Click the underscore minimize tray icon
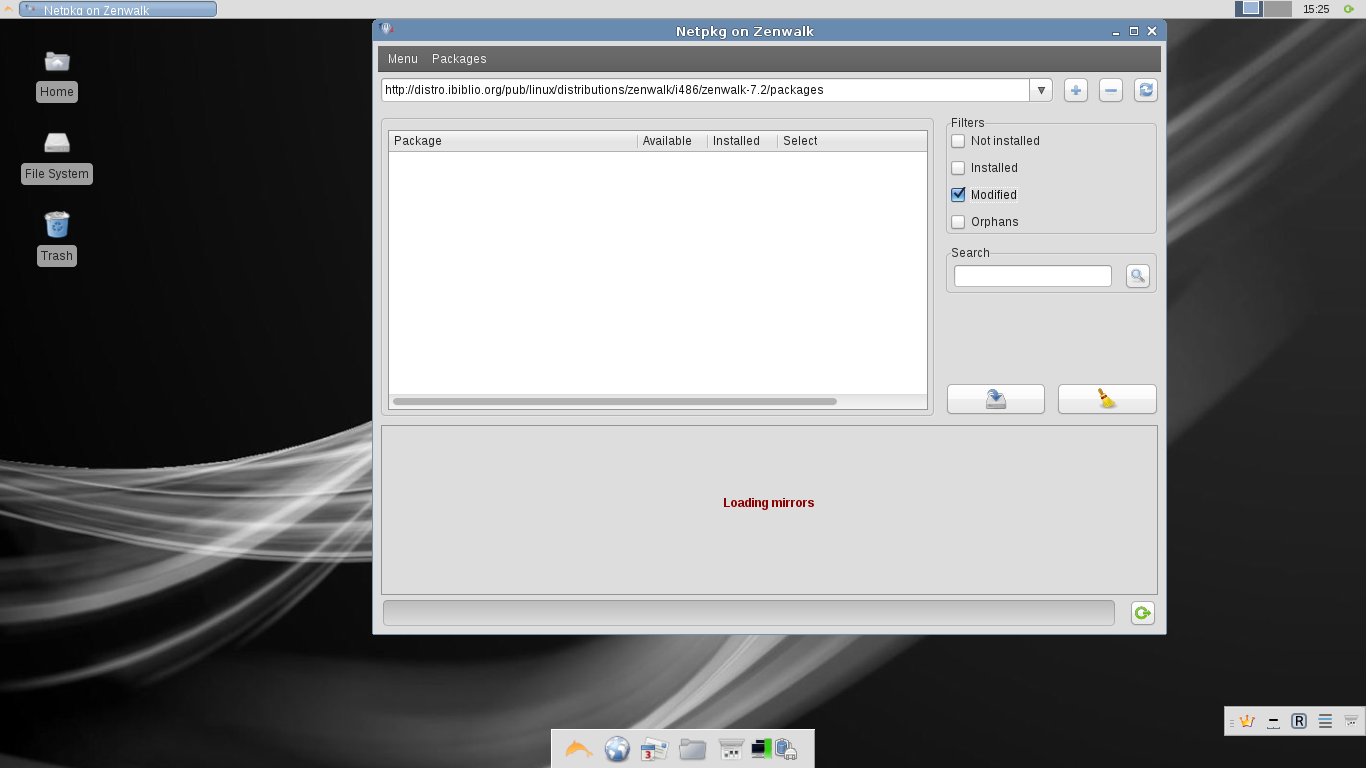The image size is (1366, 768). [x=1273, y=721]
